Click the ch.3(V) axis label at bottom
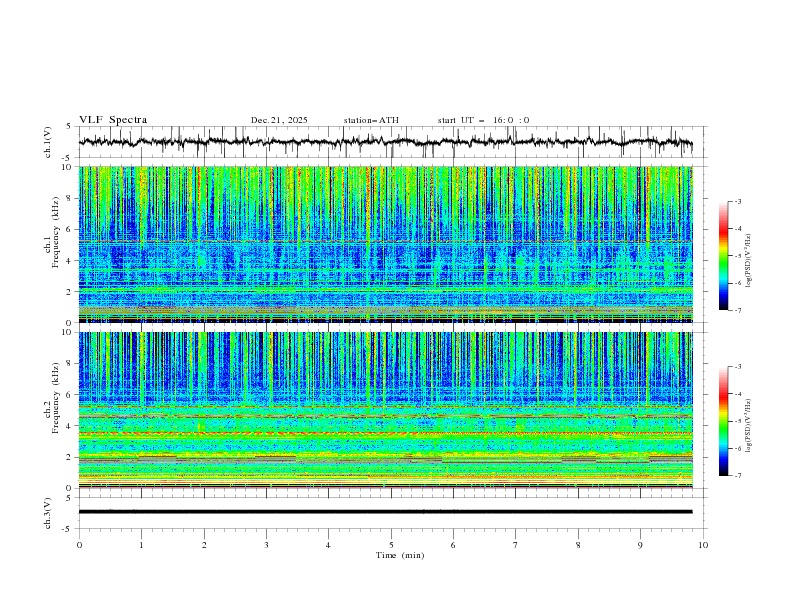Screen dimensions: 792x612 click(x=49, y=511)
